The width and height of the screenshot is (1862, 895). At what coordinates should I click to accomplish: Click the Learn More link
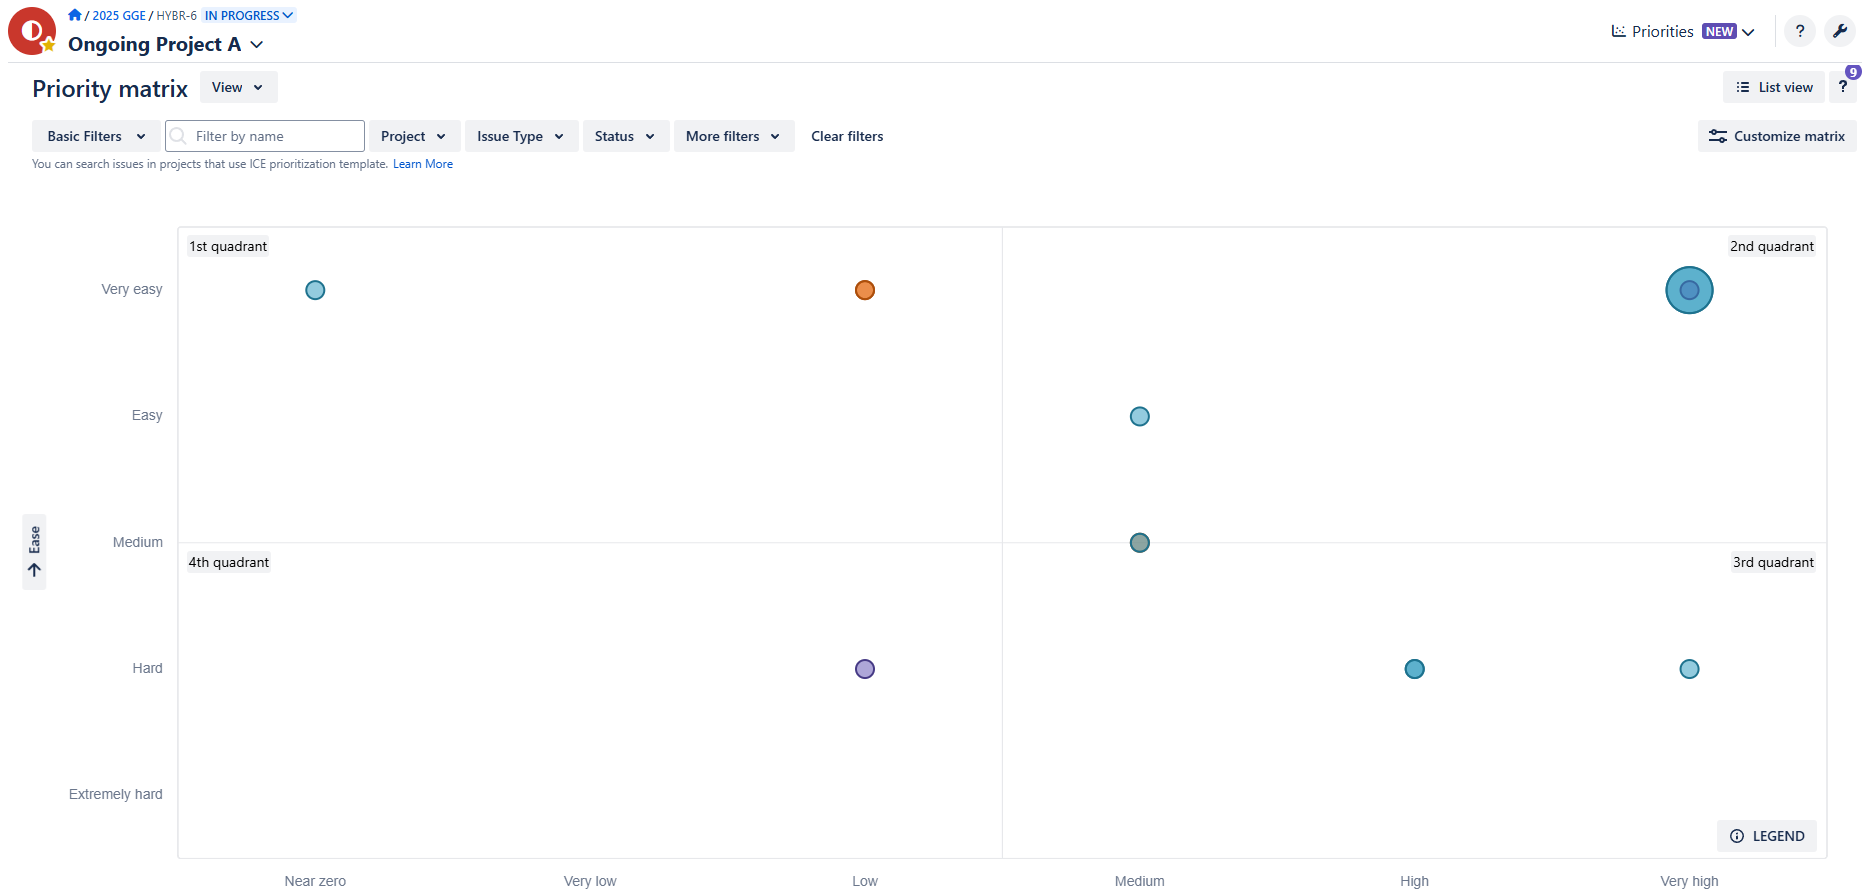tap(422, 164)
